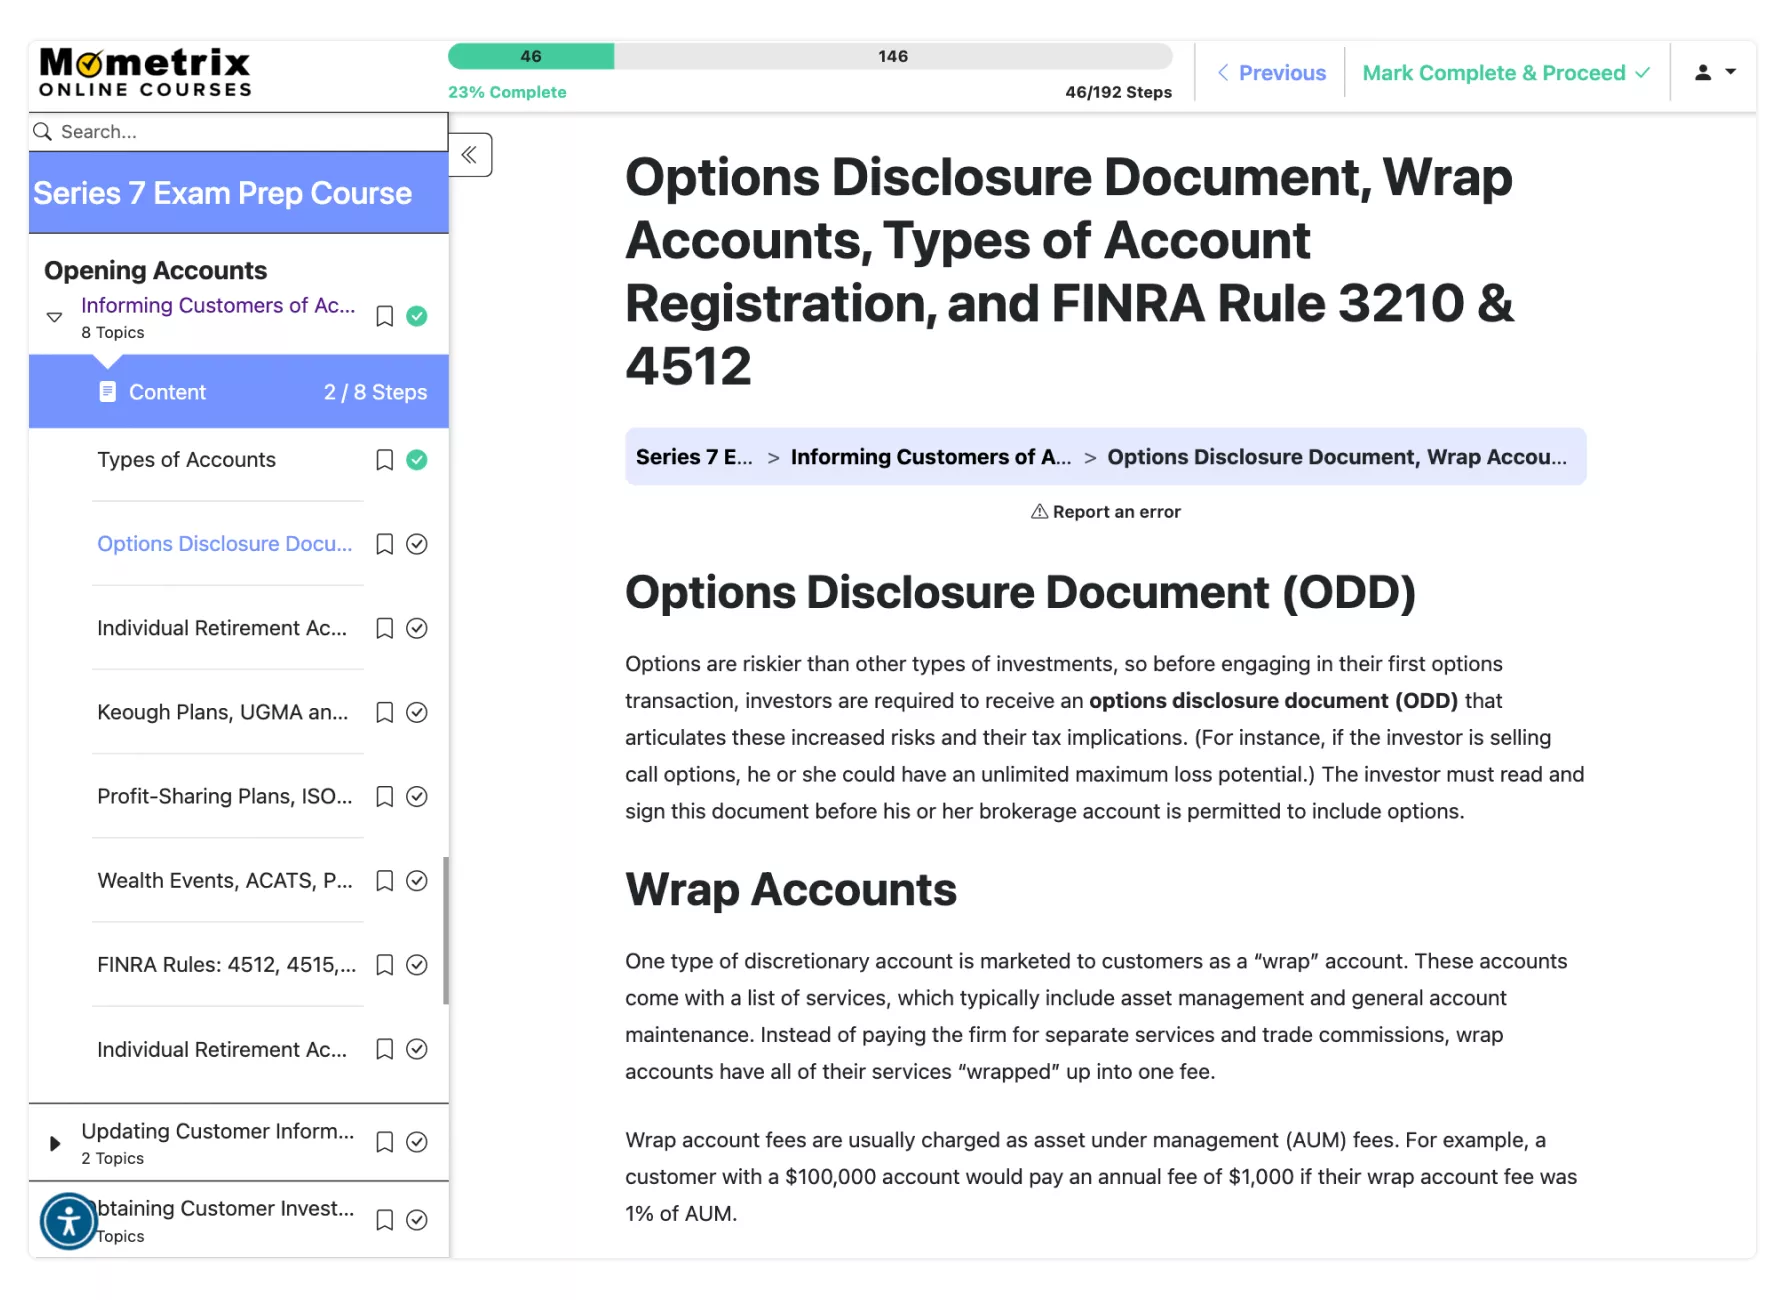Image resolution: width=1784 pixels, height=1300 pixels.
Task: Click the Mometrix Online Courses logo
Action: coord(145,73)
